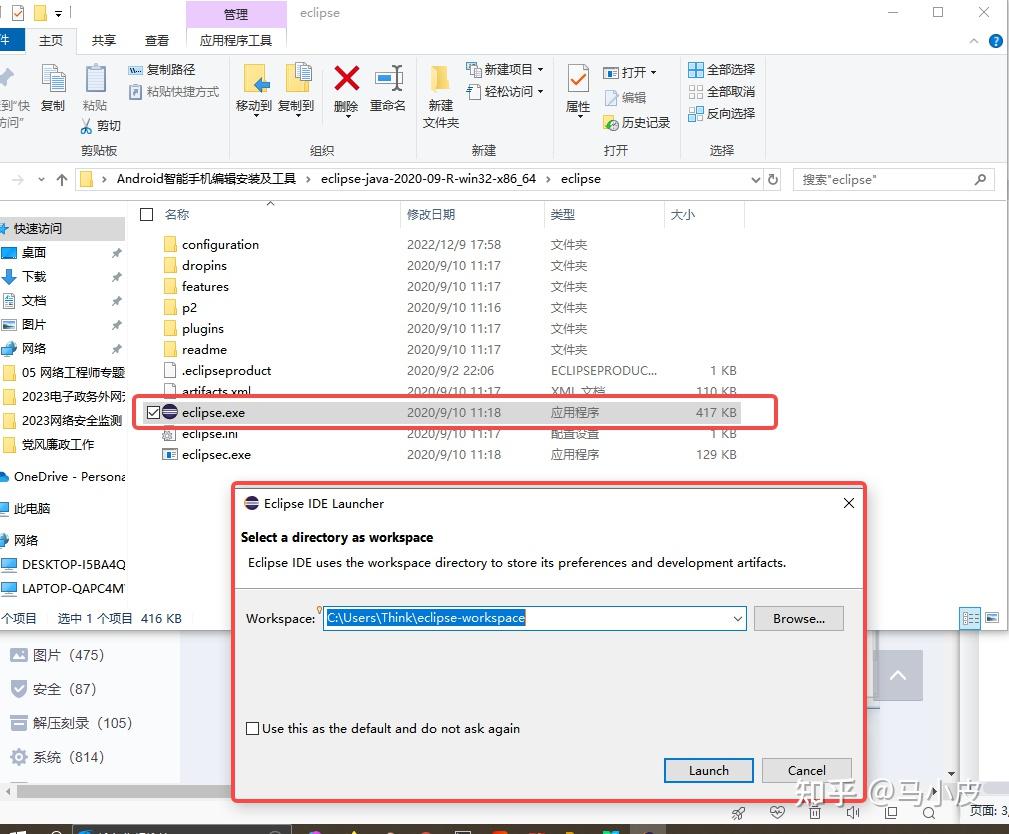The height and width of the screenshot is (834, 1009).
Task: Switch to the Share ribbon tab
Action: (x=104, y=41)
